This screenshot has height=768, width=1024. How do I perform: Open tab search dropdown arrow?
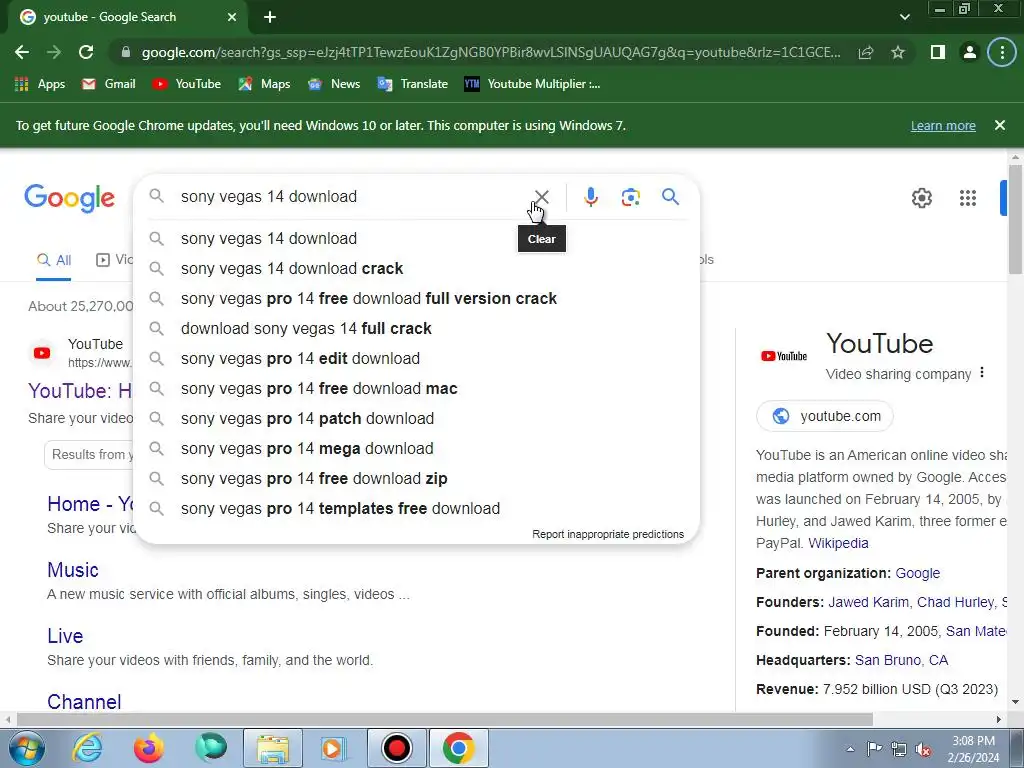pyautogui.click(x=904, y=17)
